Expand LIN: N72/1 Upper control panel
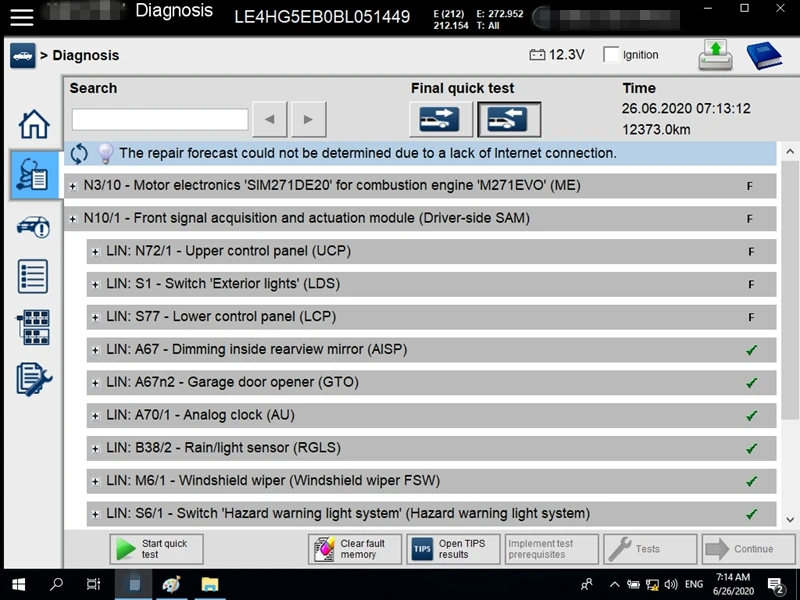Viewport: 800px width, 600px height. pyautogui.click(x=95, y=252)
